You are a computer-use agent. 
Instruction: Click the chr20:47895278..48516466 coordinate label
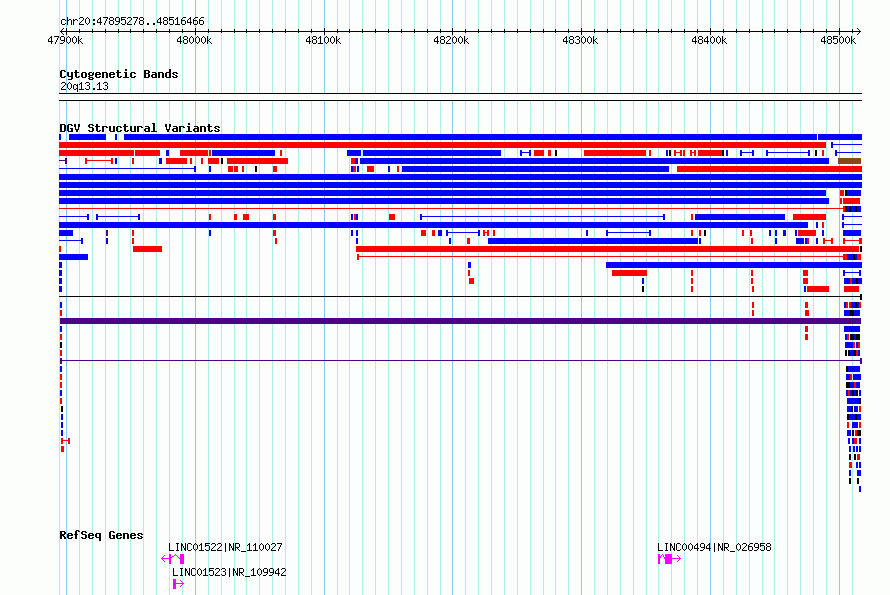point(132,22)
